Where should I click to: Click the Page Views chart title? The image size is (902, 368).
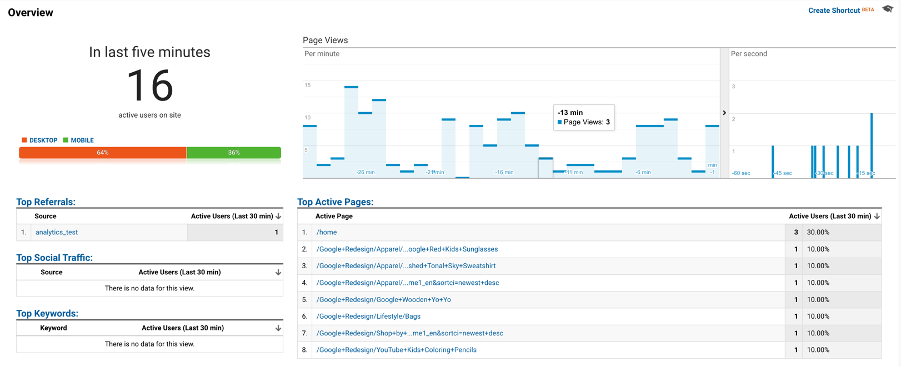325,40
